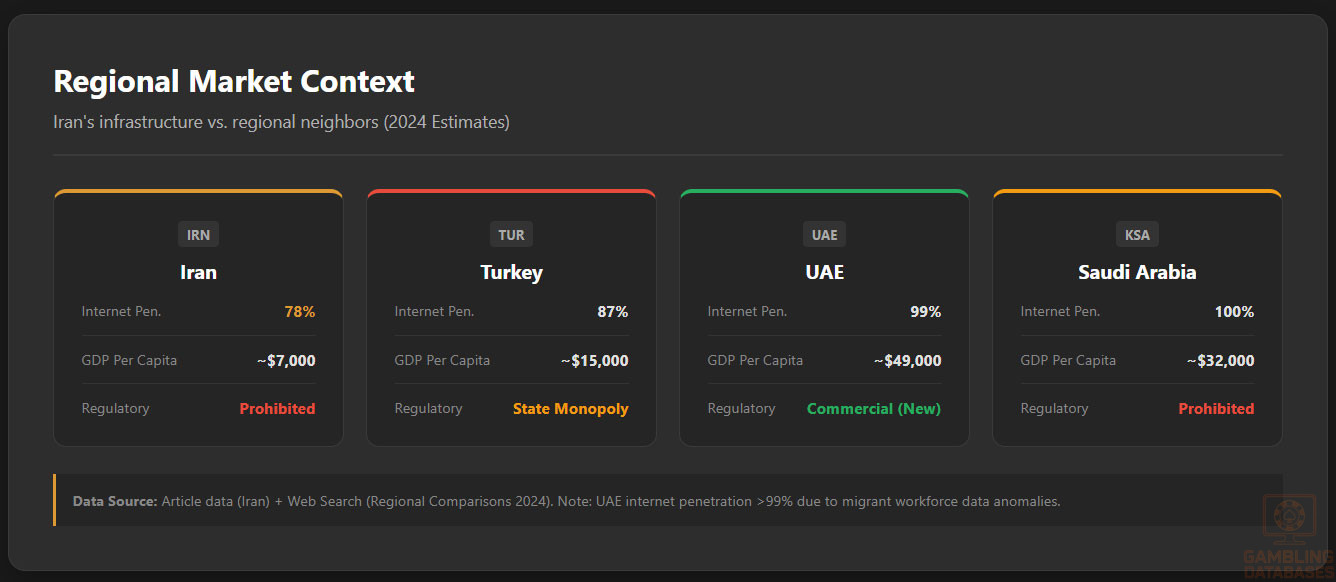This screenshot has height=582, width=1336.
Task: Select the Saudi Arabia card title
Action: coord(1137,272)
